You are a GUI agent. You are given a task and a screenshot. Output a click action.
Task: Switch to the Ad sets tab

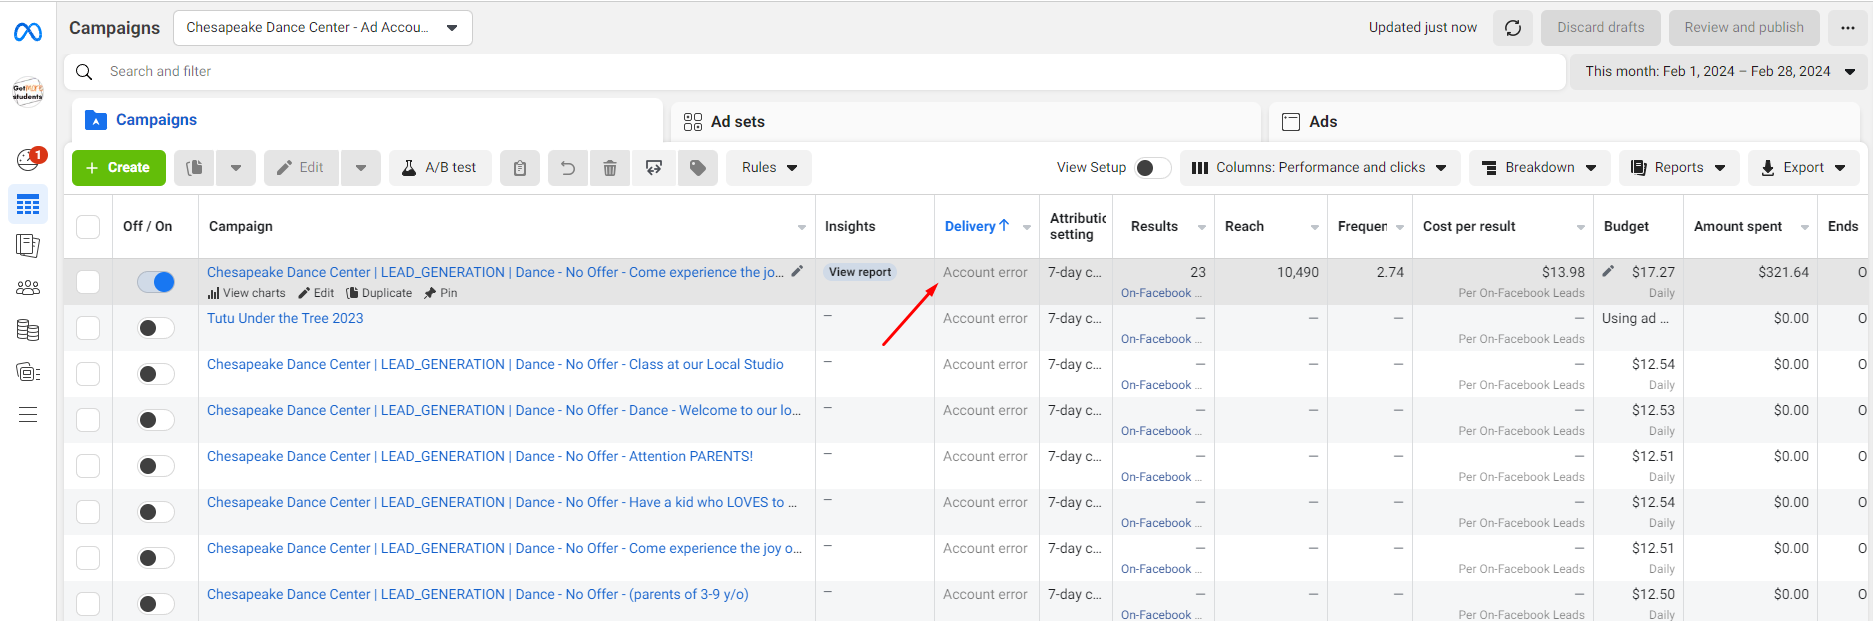coord(965,122)
